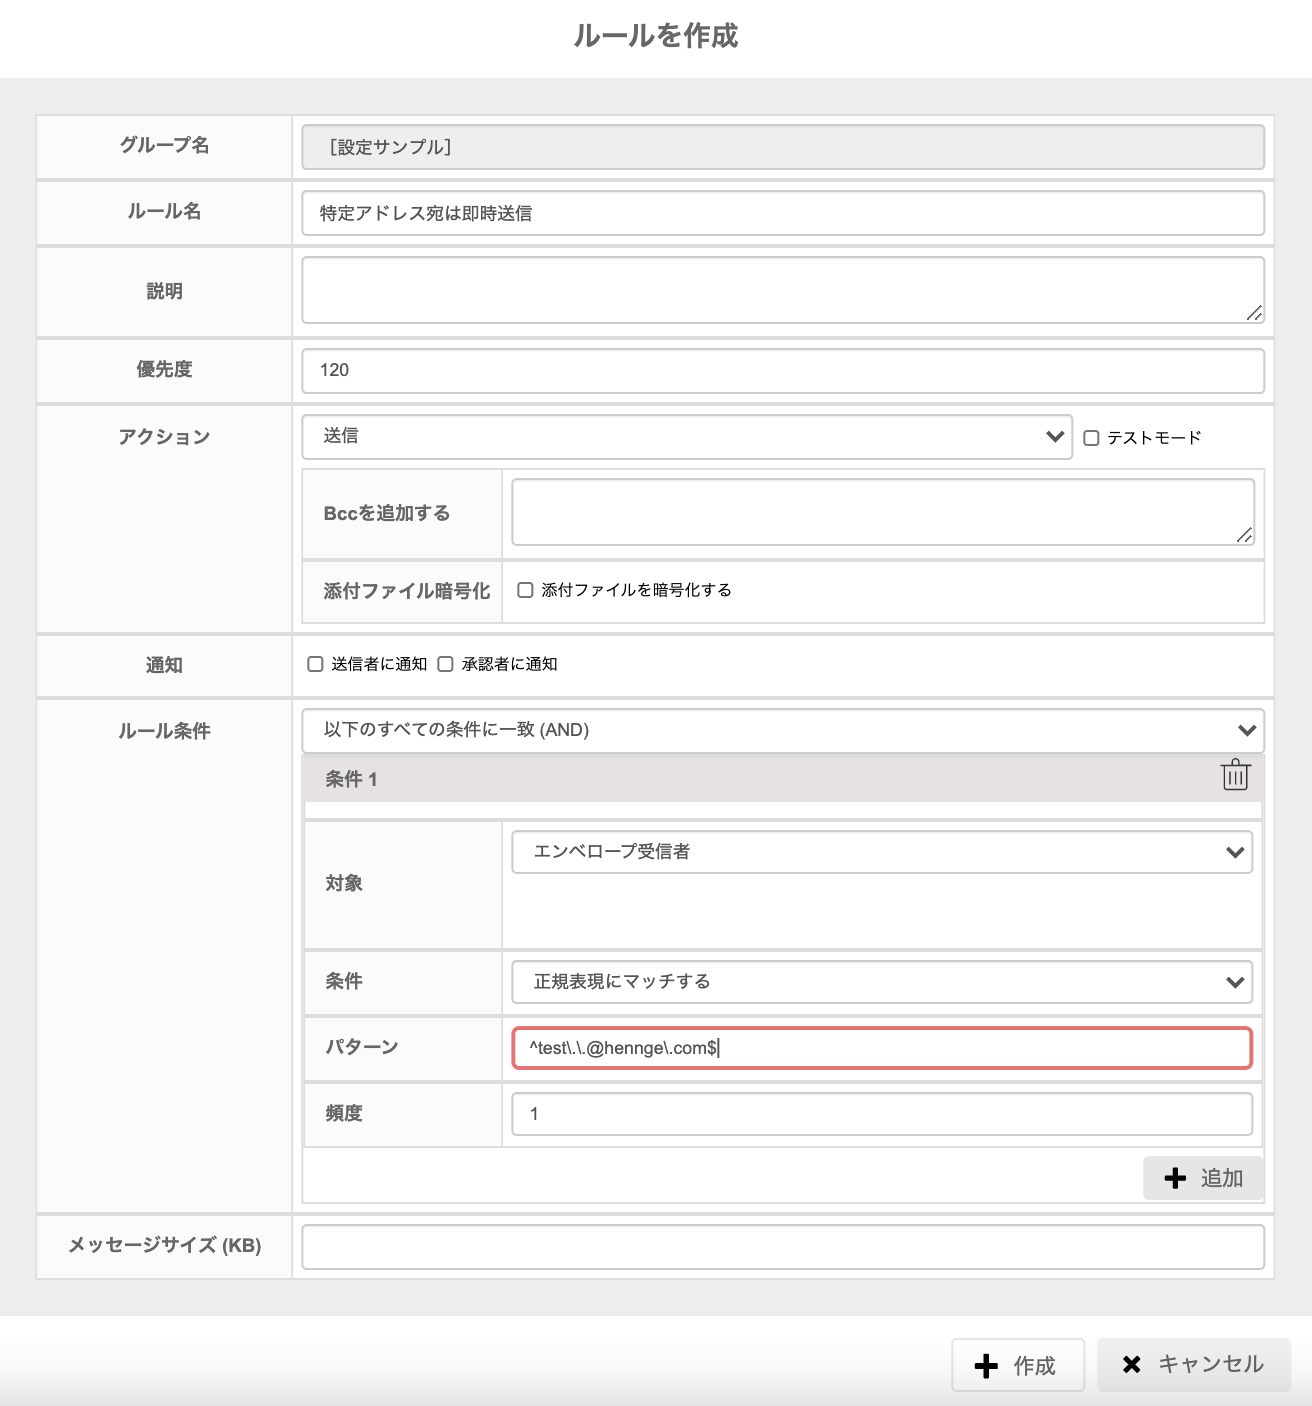Screen dimensions: 1312x1406
Task: Open the アクション dropdown showing 送信
Action: pyautogui.click(x=687, y=437)
